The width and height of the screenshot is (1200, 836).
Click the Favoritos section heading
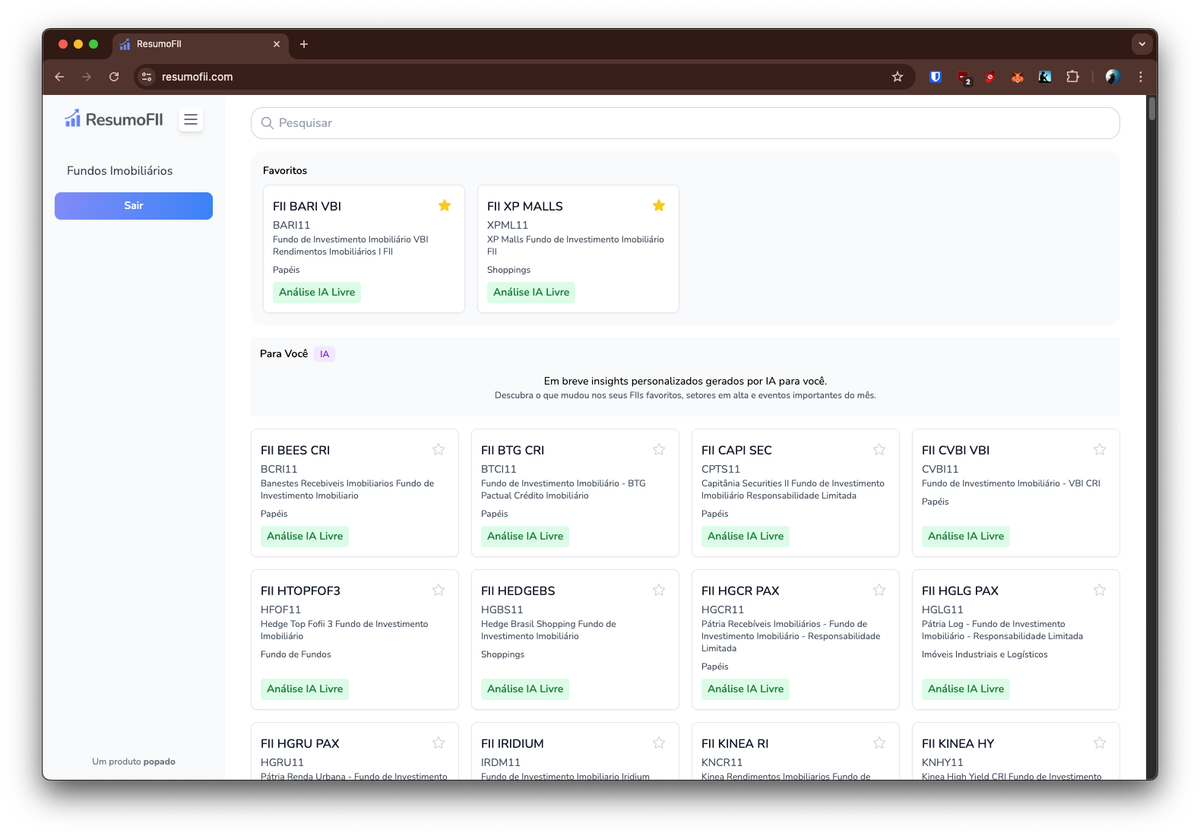(x=285, y=171)
